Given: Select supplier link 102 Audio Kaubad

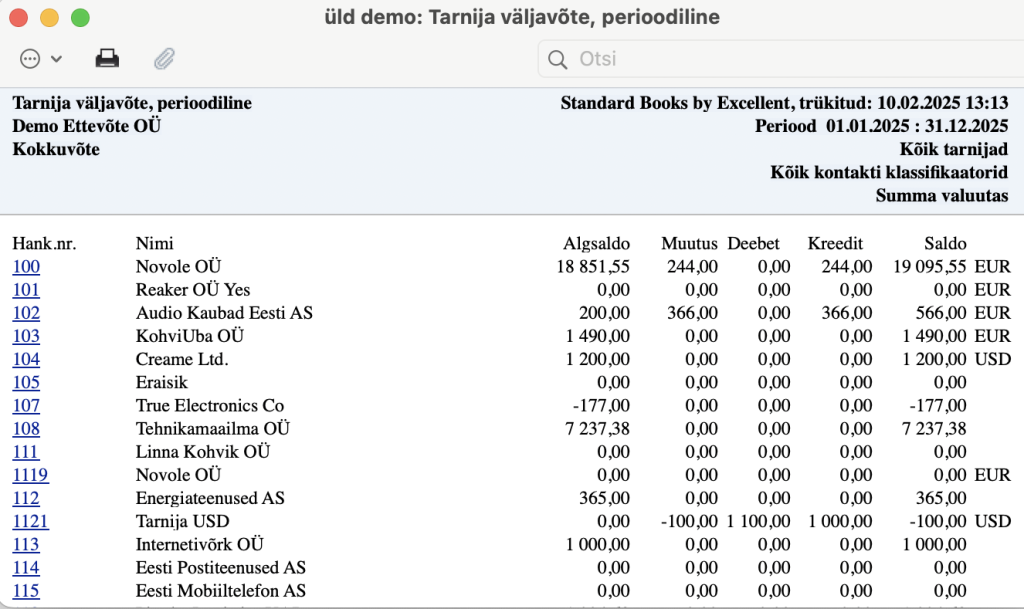Looking at the screenshot, I should tap(26, 313).
